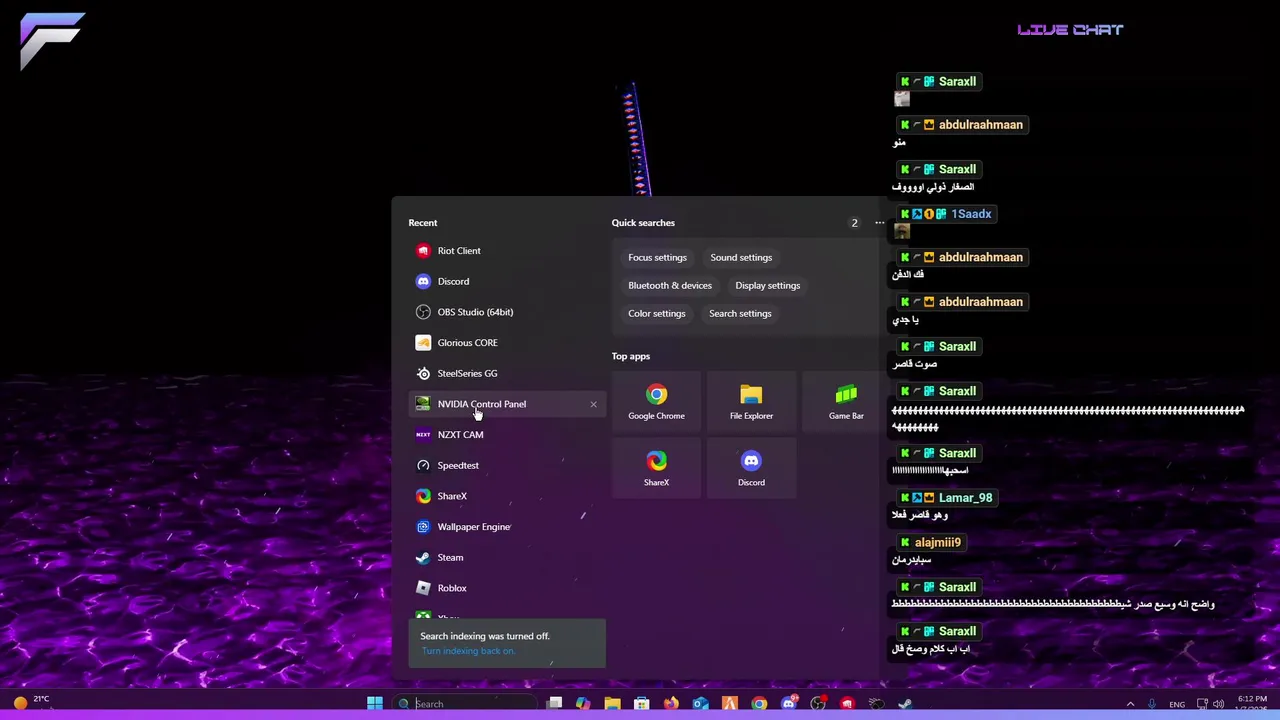The width and height of the screenshot is (1280, 720).
Task: Choose Display settings quick search
Action: [x=768, y=286]
